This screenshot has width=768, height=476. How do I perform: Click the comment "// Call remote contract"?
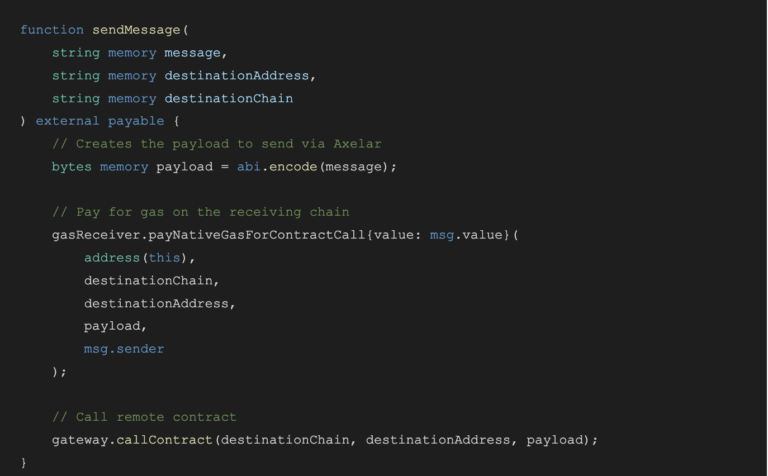[x=144, y=417]
